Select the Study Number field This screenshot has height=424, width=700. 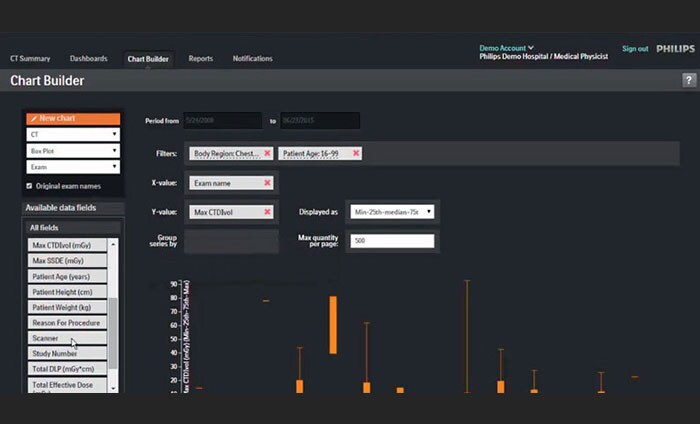point(67,353)
